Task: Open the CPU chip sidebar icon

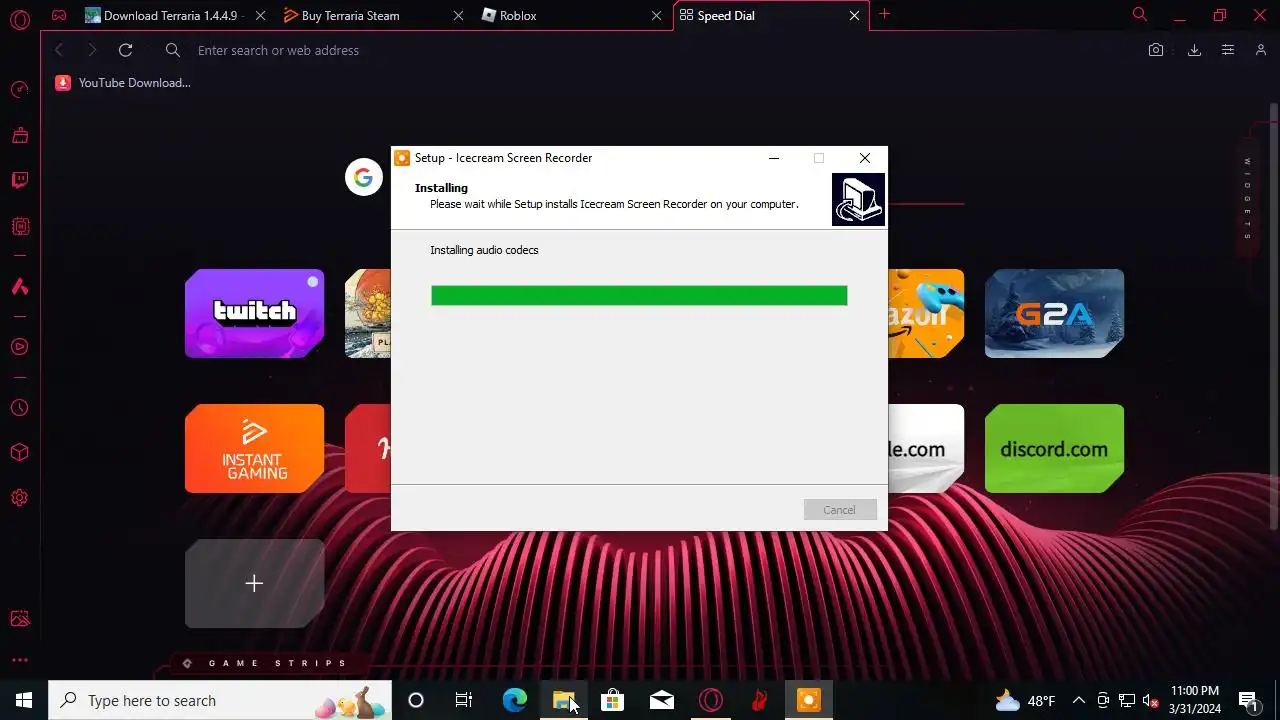Action: point(19,227)
